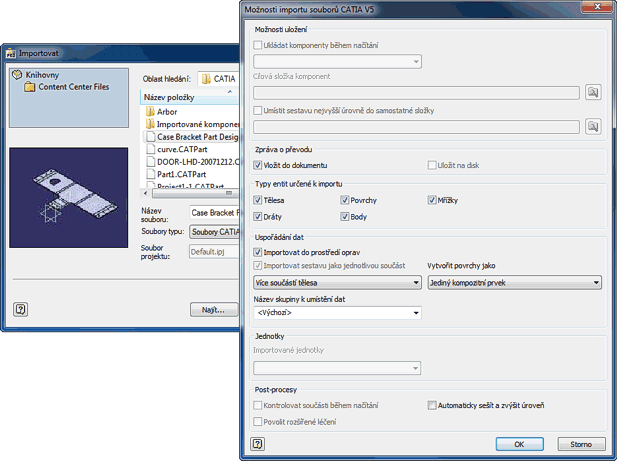The width and height of the screenshot is (617, 461).
Task: Open Název skupiny Výchozí dropdown
Action: 338,313
